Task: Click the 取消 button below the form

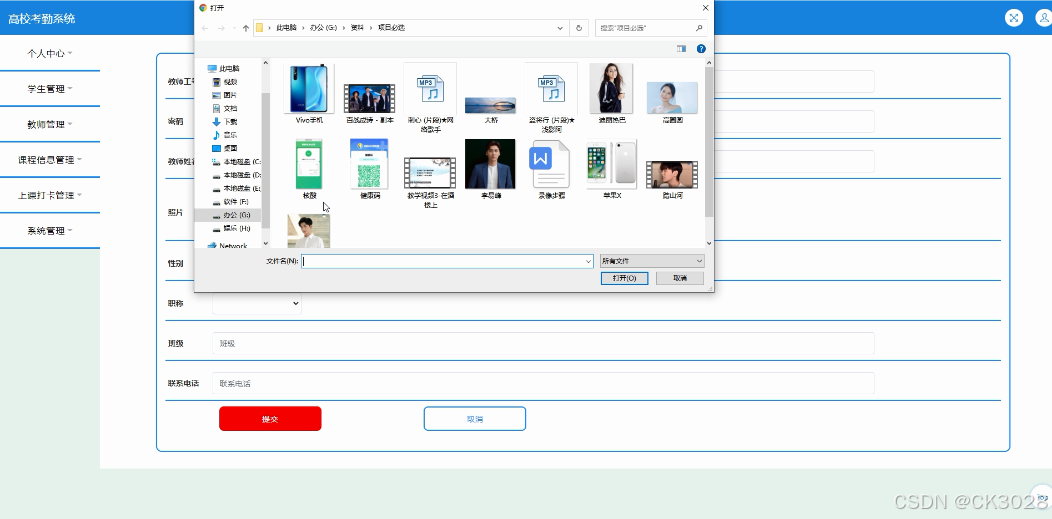Action: pyautogui.click(x=475, y=419)
